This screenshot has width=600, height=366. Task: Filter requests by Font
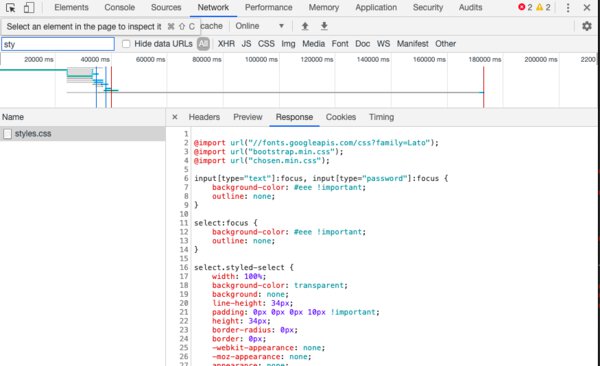tap(340, 44)
